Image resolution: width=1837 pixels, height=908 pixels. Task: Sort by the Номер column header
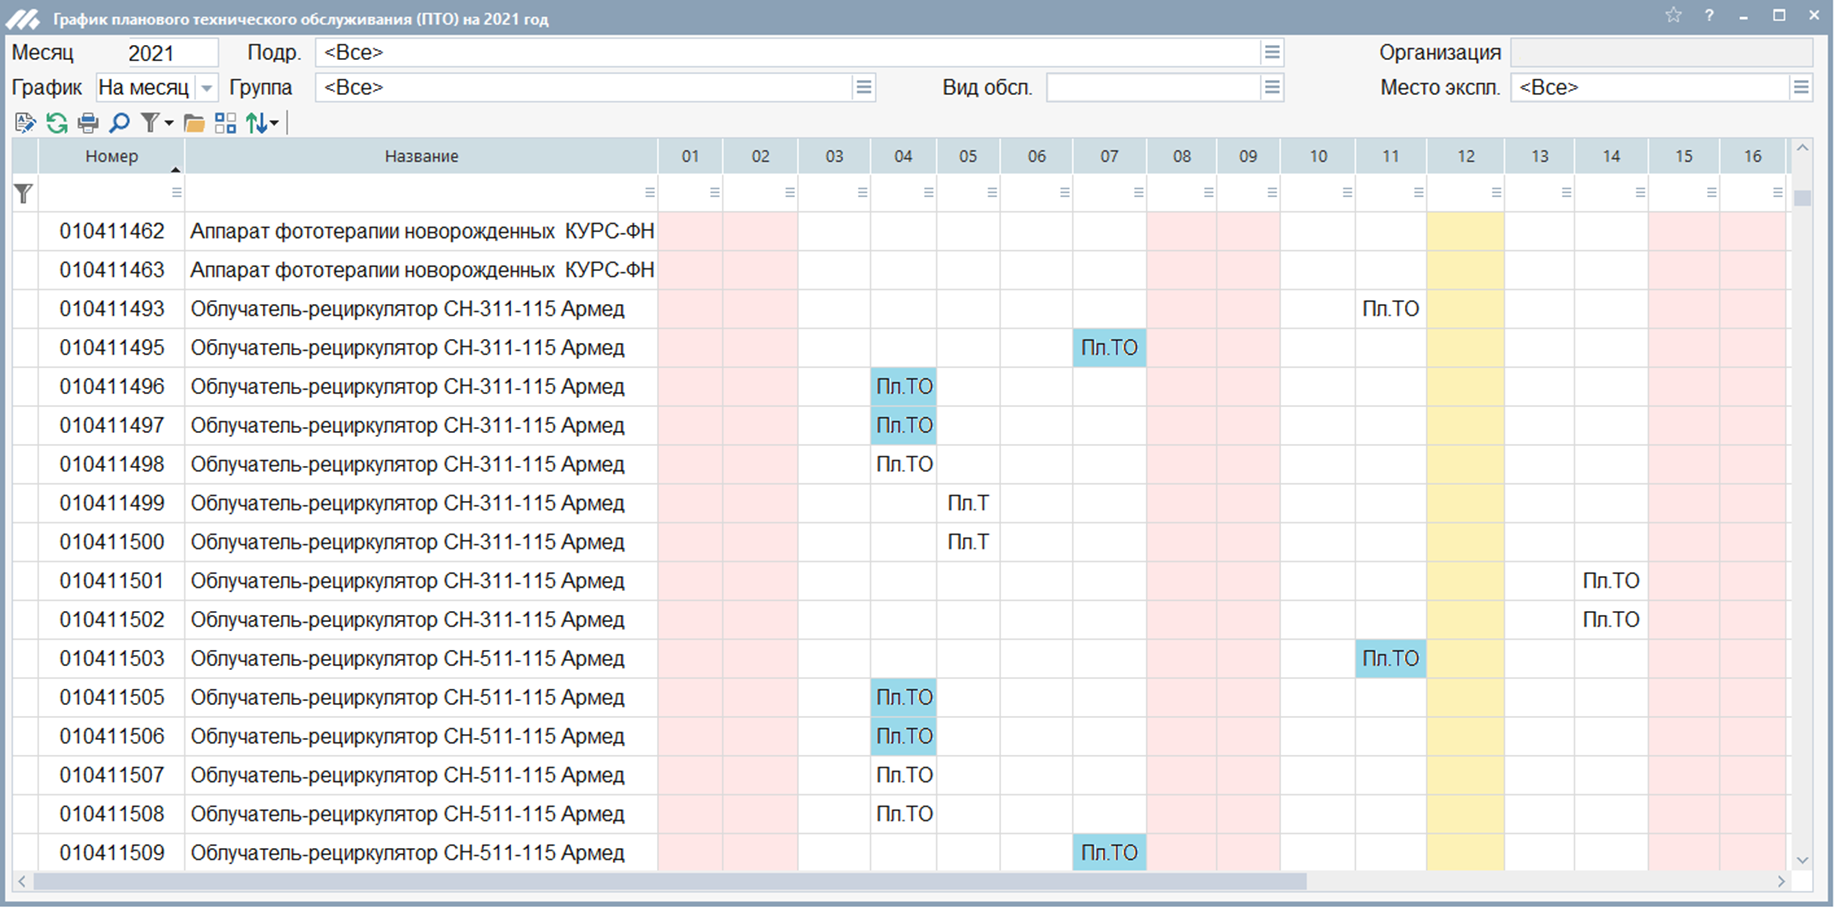pyautogui.click(x=112, y=156)
